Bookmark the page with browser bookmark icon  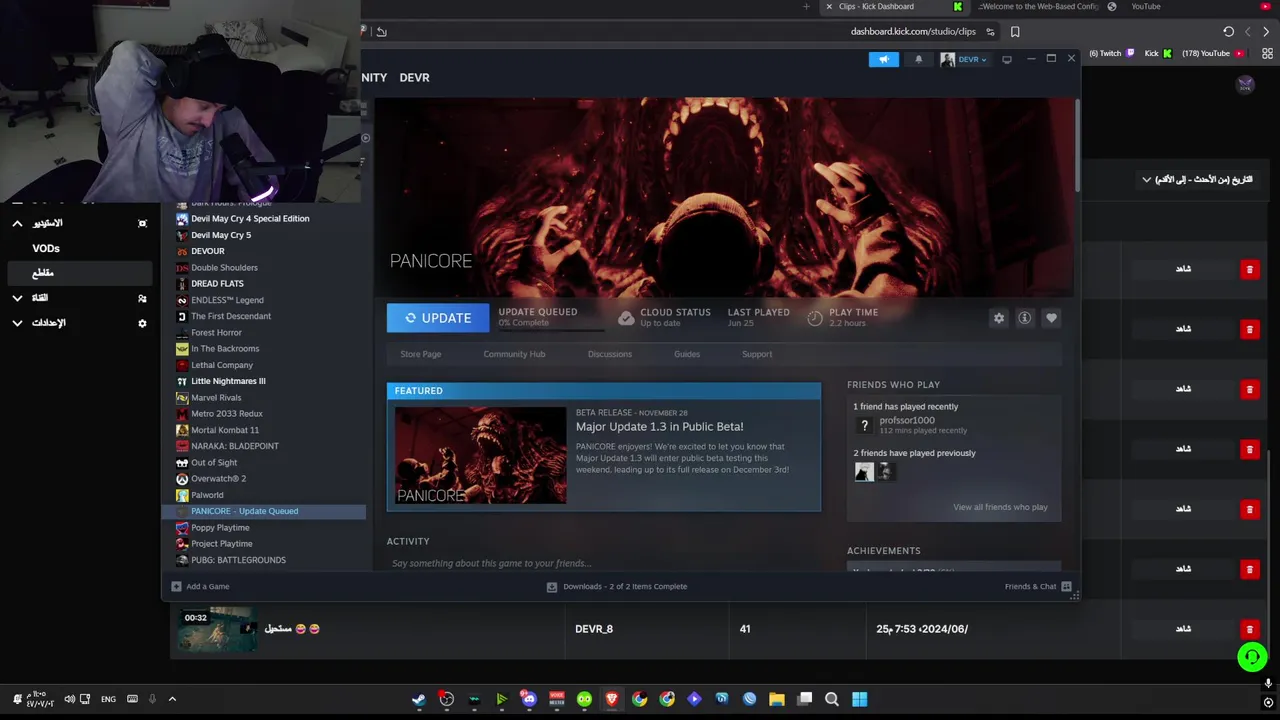pos(1015,32)
